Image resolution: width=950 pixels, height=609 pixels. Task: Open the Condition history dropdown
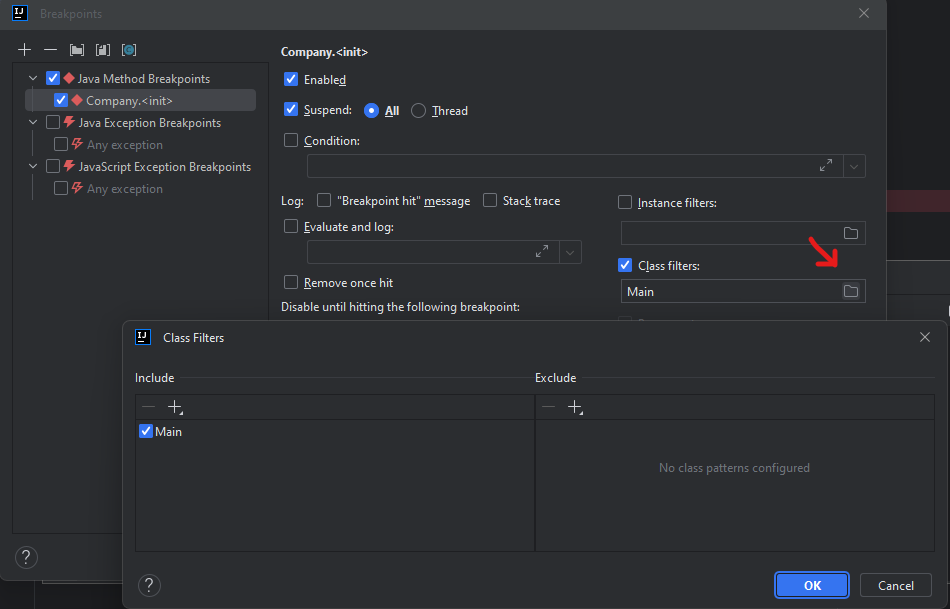[x=854, y=166]
